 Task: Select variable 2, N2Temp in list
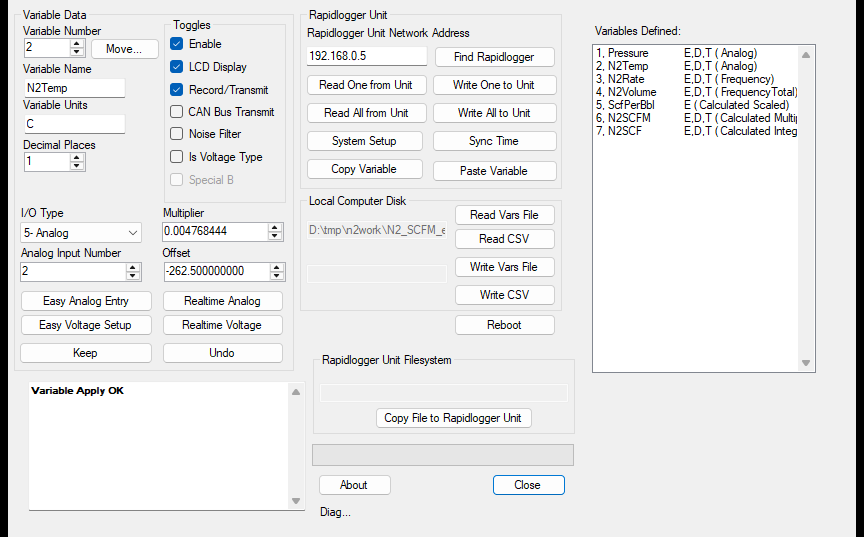(x=696, y=66)
